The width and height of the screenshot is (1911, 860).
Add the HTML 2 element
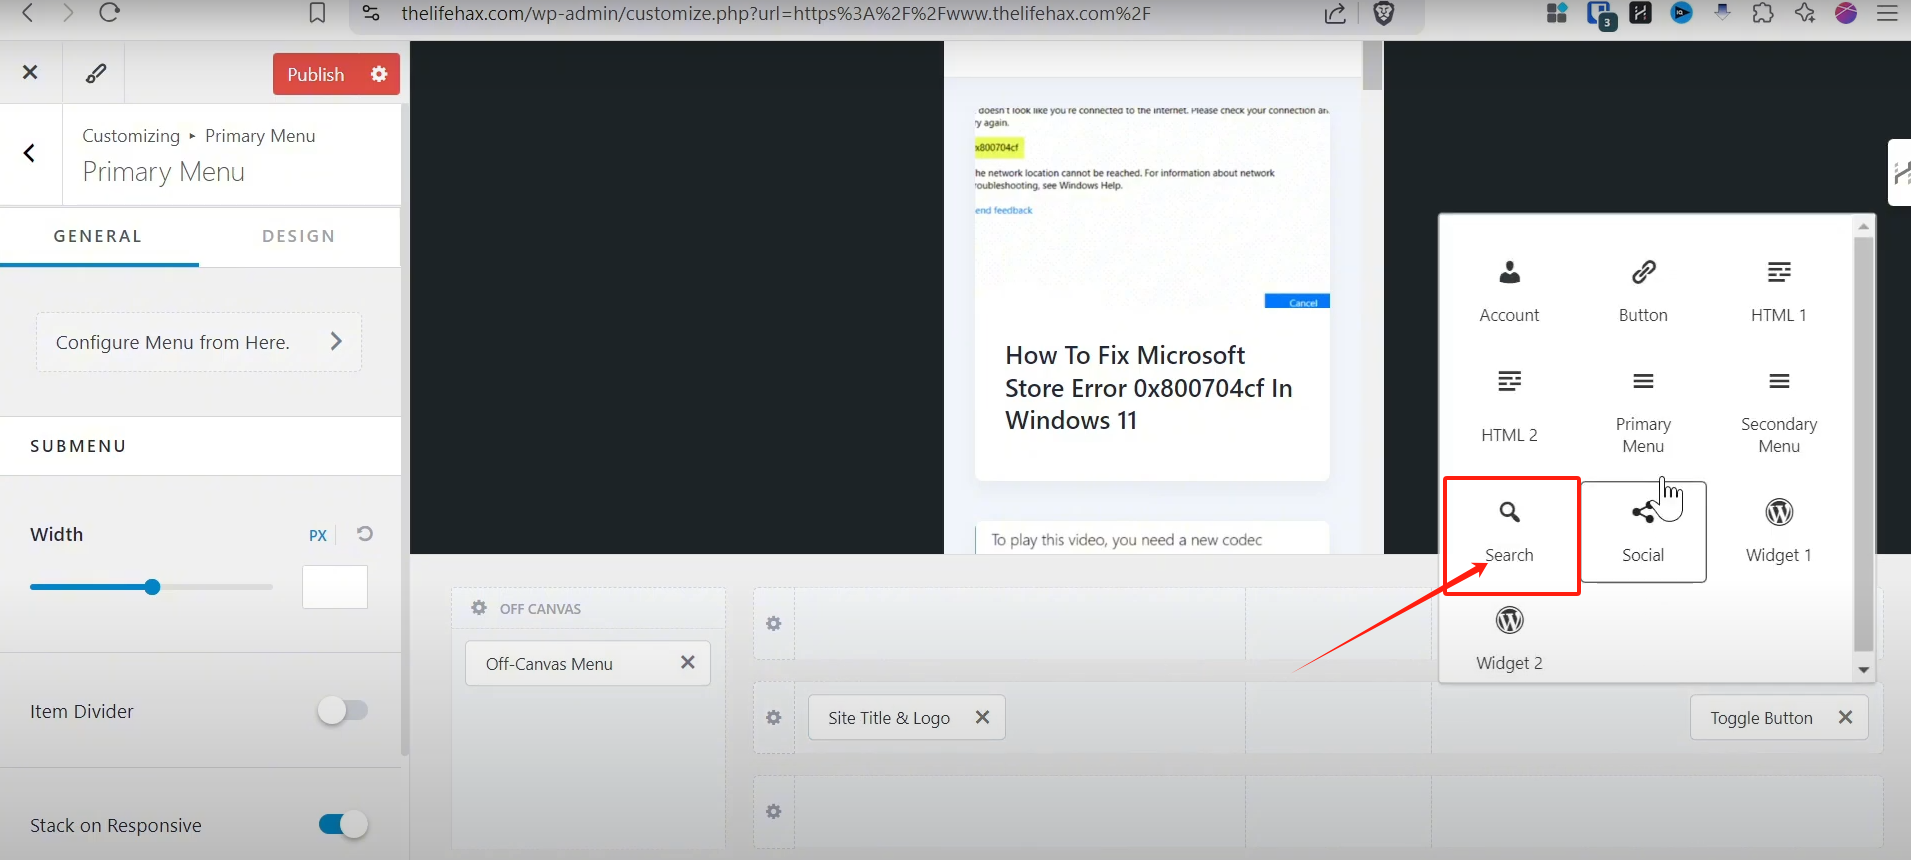click(1509, 407)
